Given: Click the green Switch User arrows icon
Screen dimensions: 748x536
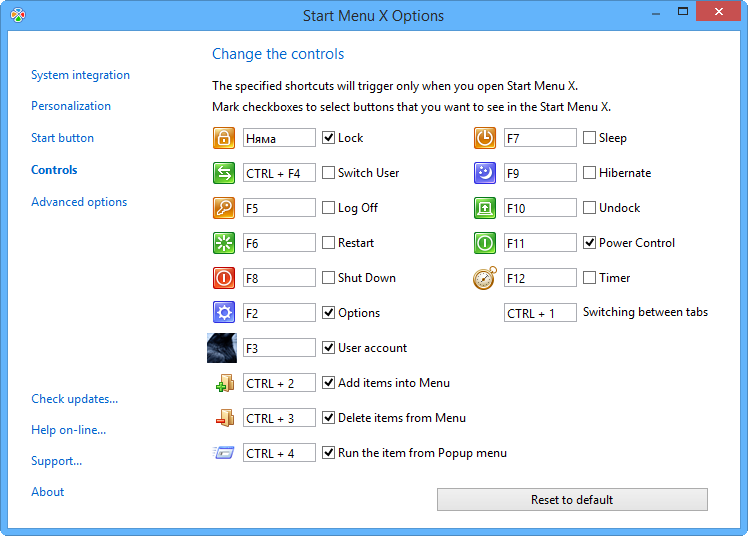Looking at the screenshot, I should point(224,173).
